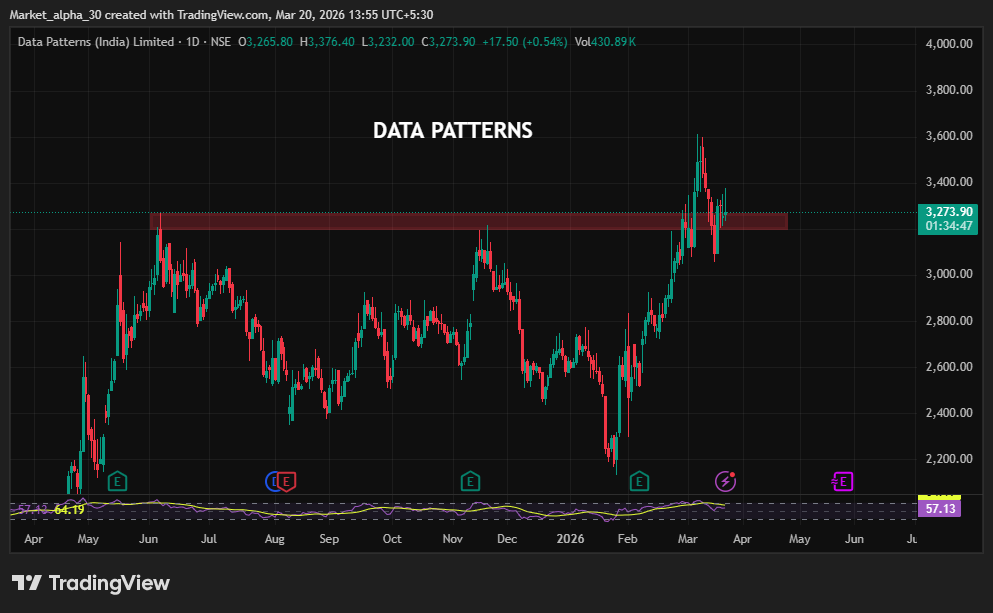The height and width of the screenshot is (613, 993).
Task: Click the yellow RSI value 64.19
Action: coord(70,510)
